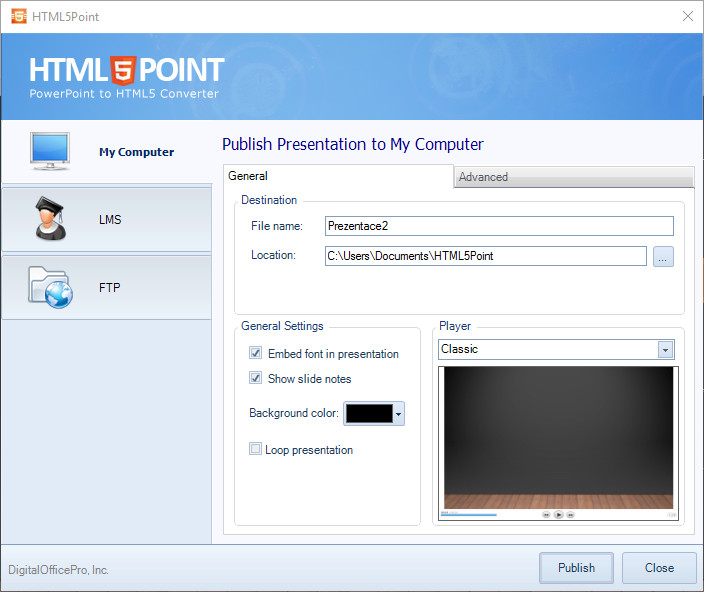Expand the Classic player dropdown
The width and height of the screenshot is (704, 592).
pyautogui.click(x=665, y=350)
